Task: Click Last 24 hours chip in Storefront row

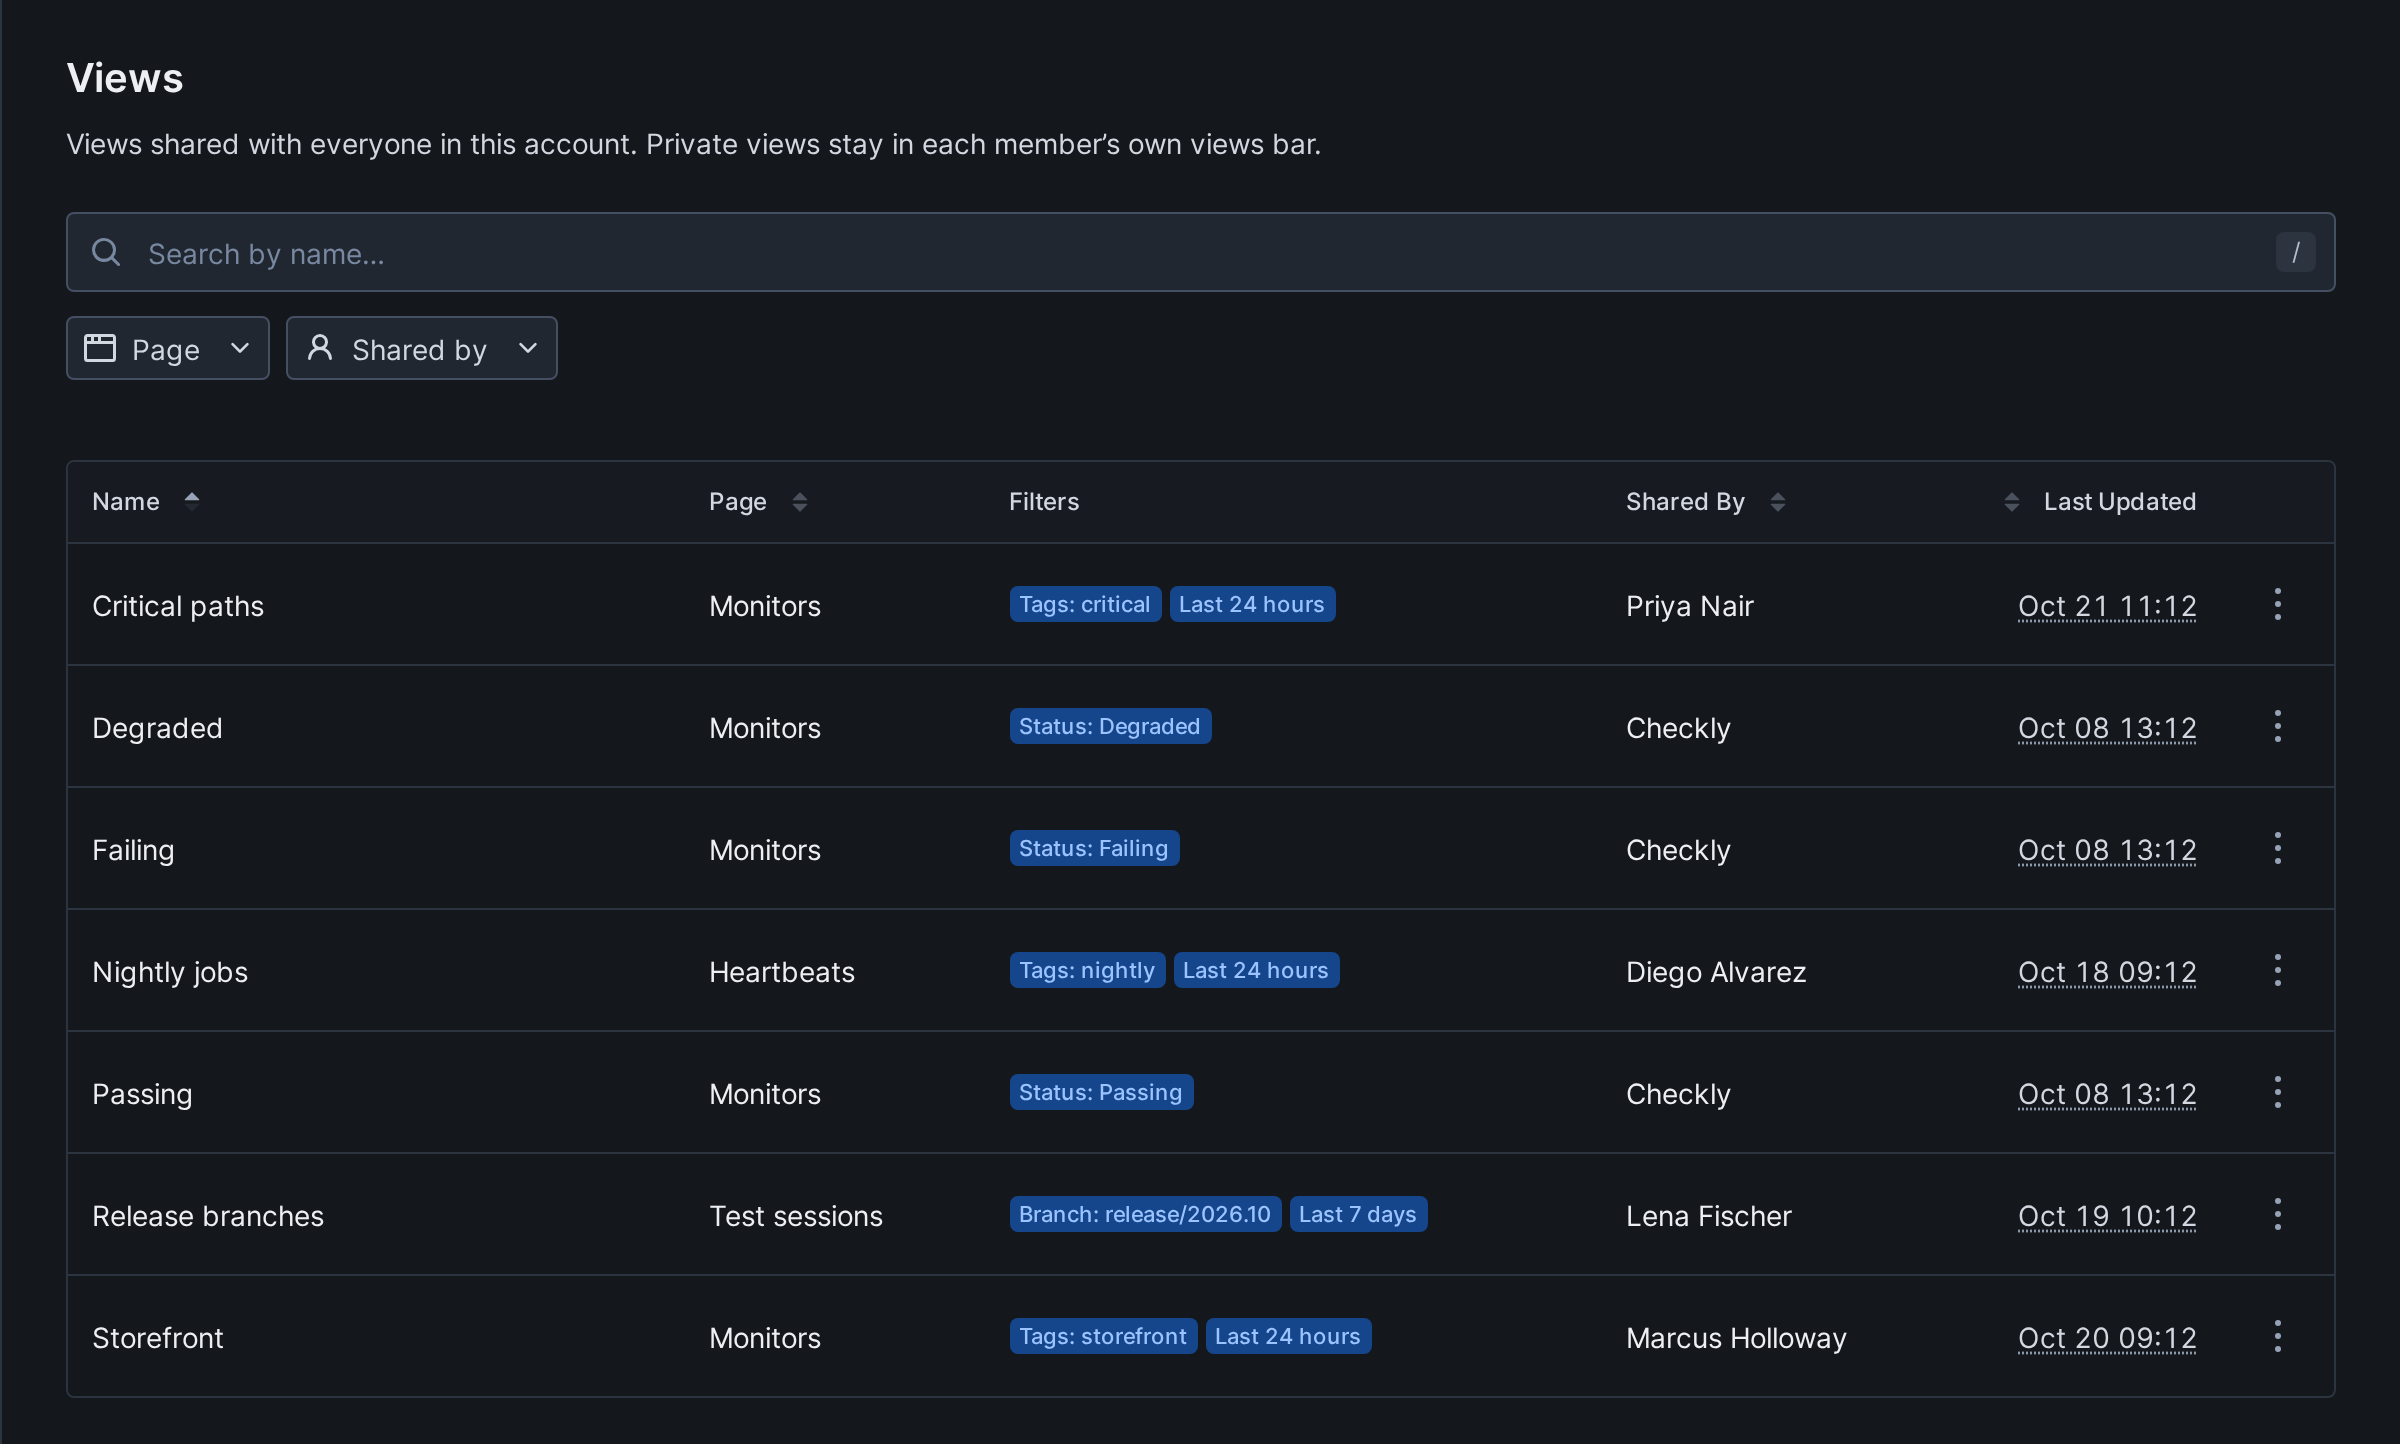Action: click(1288, 1336)
